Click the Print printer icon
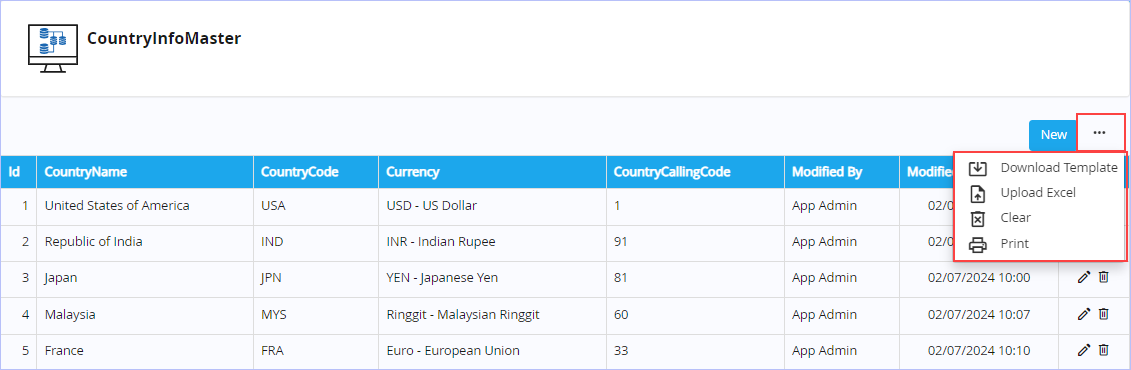The image size is (1131, 370). click(977, 245)
